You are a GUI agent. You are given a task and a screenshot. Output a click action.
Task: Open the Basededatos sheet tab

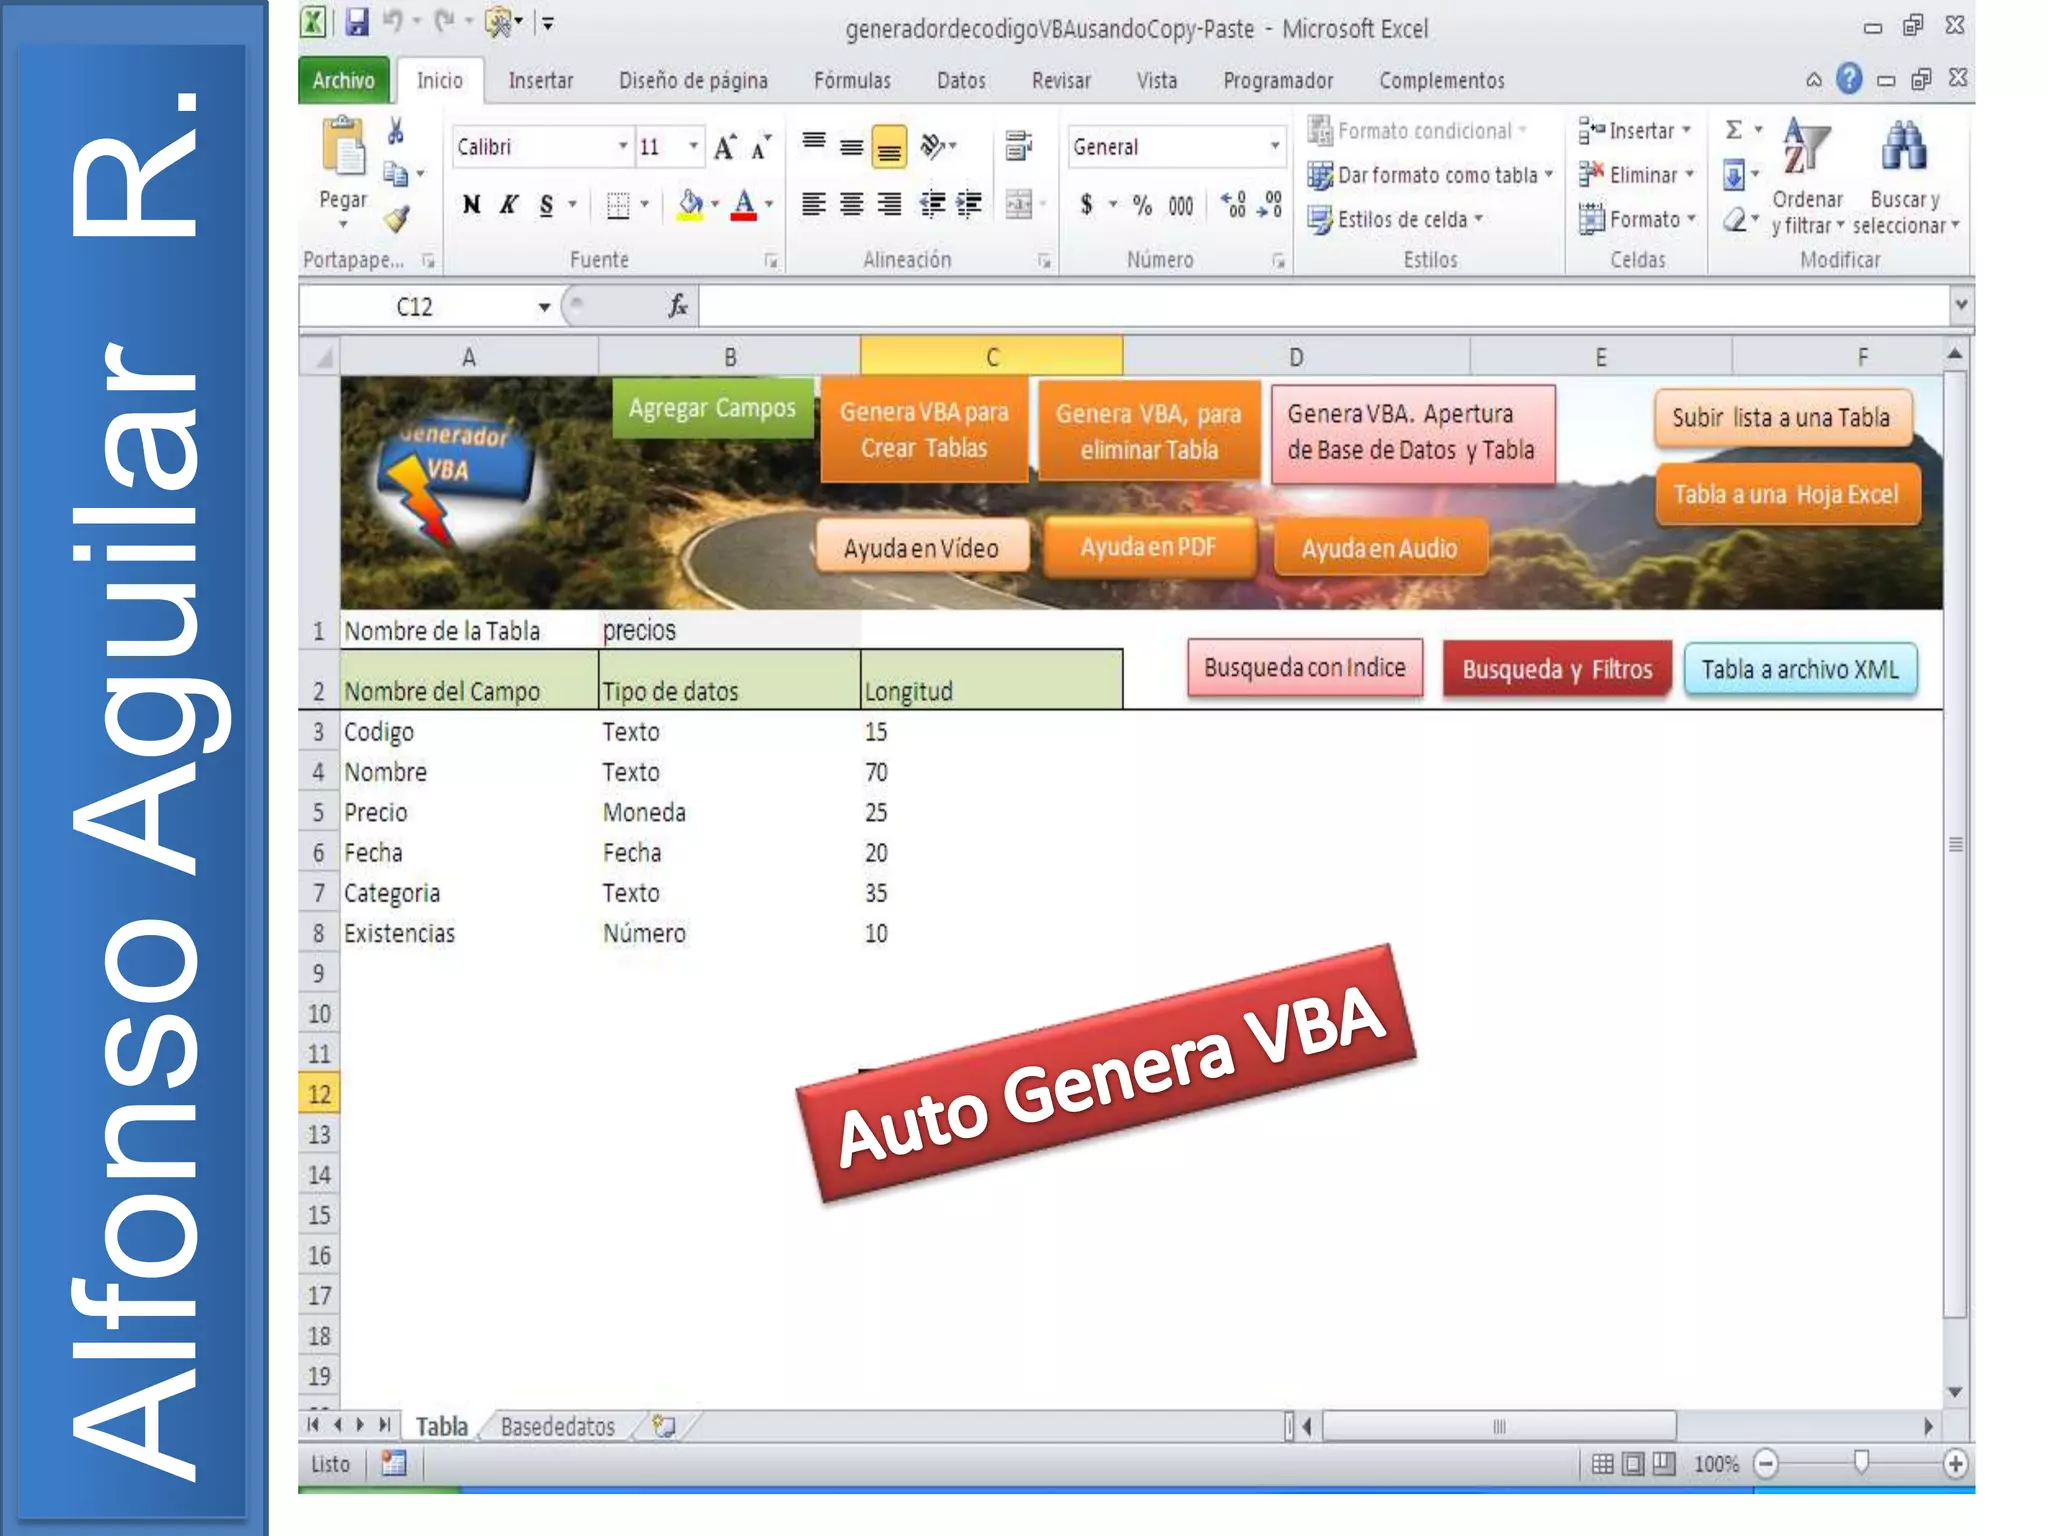[x=558, y=1426]
